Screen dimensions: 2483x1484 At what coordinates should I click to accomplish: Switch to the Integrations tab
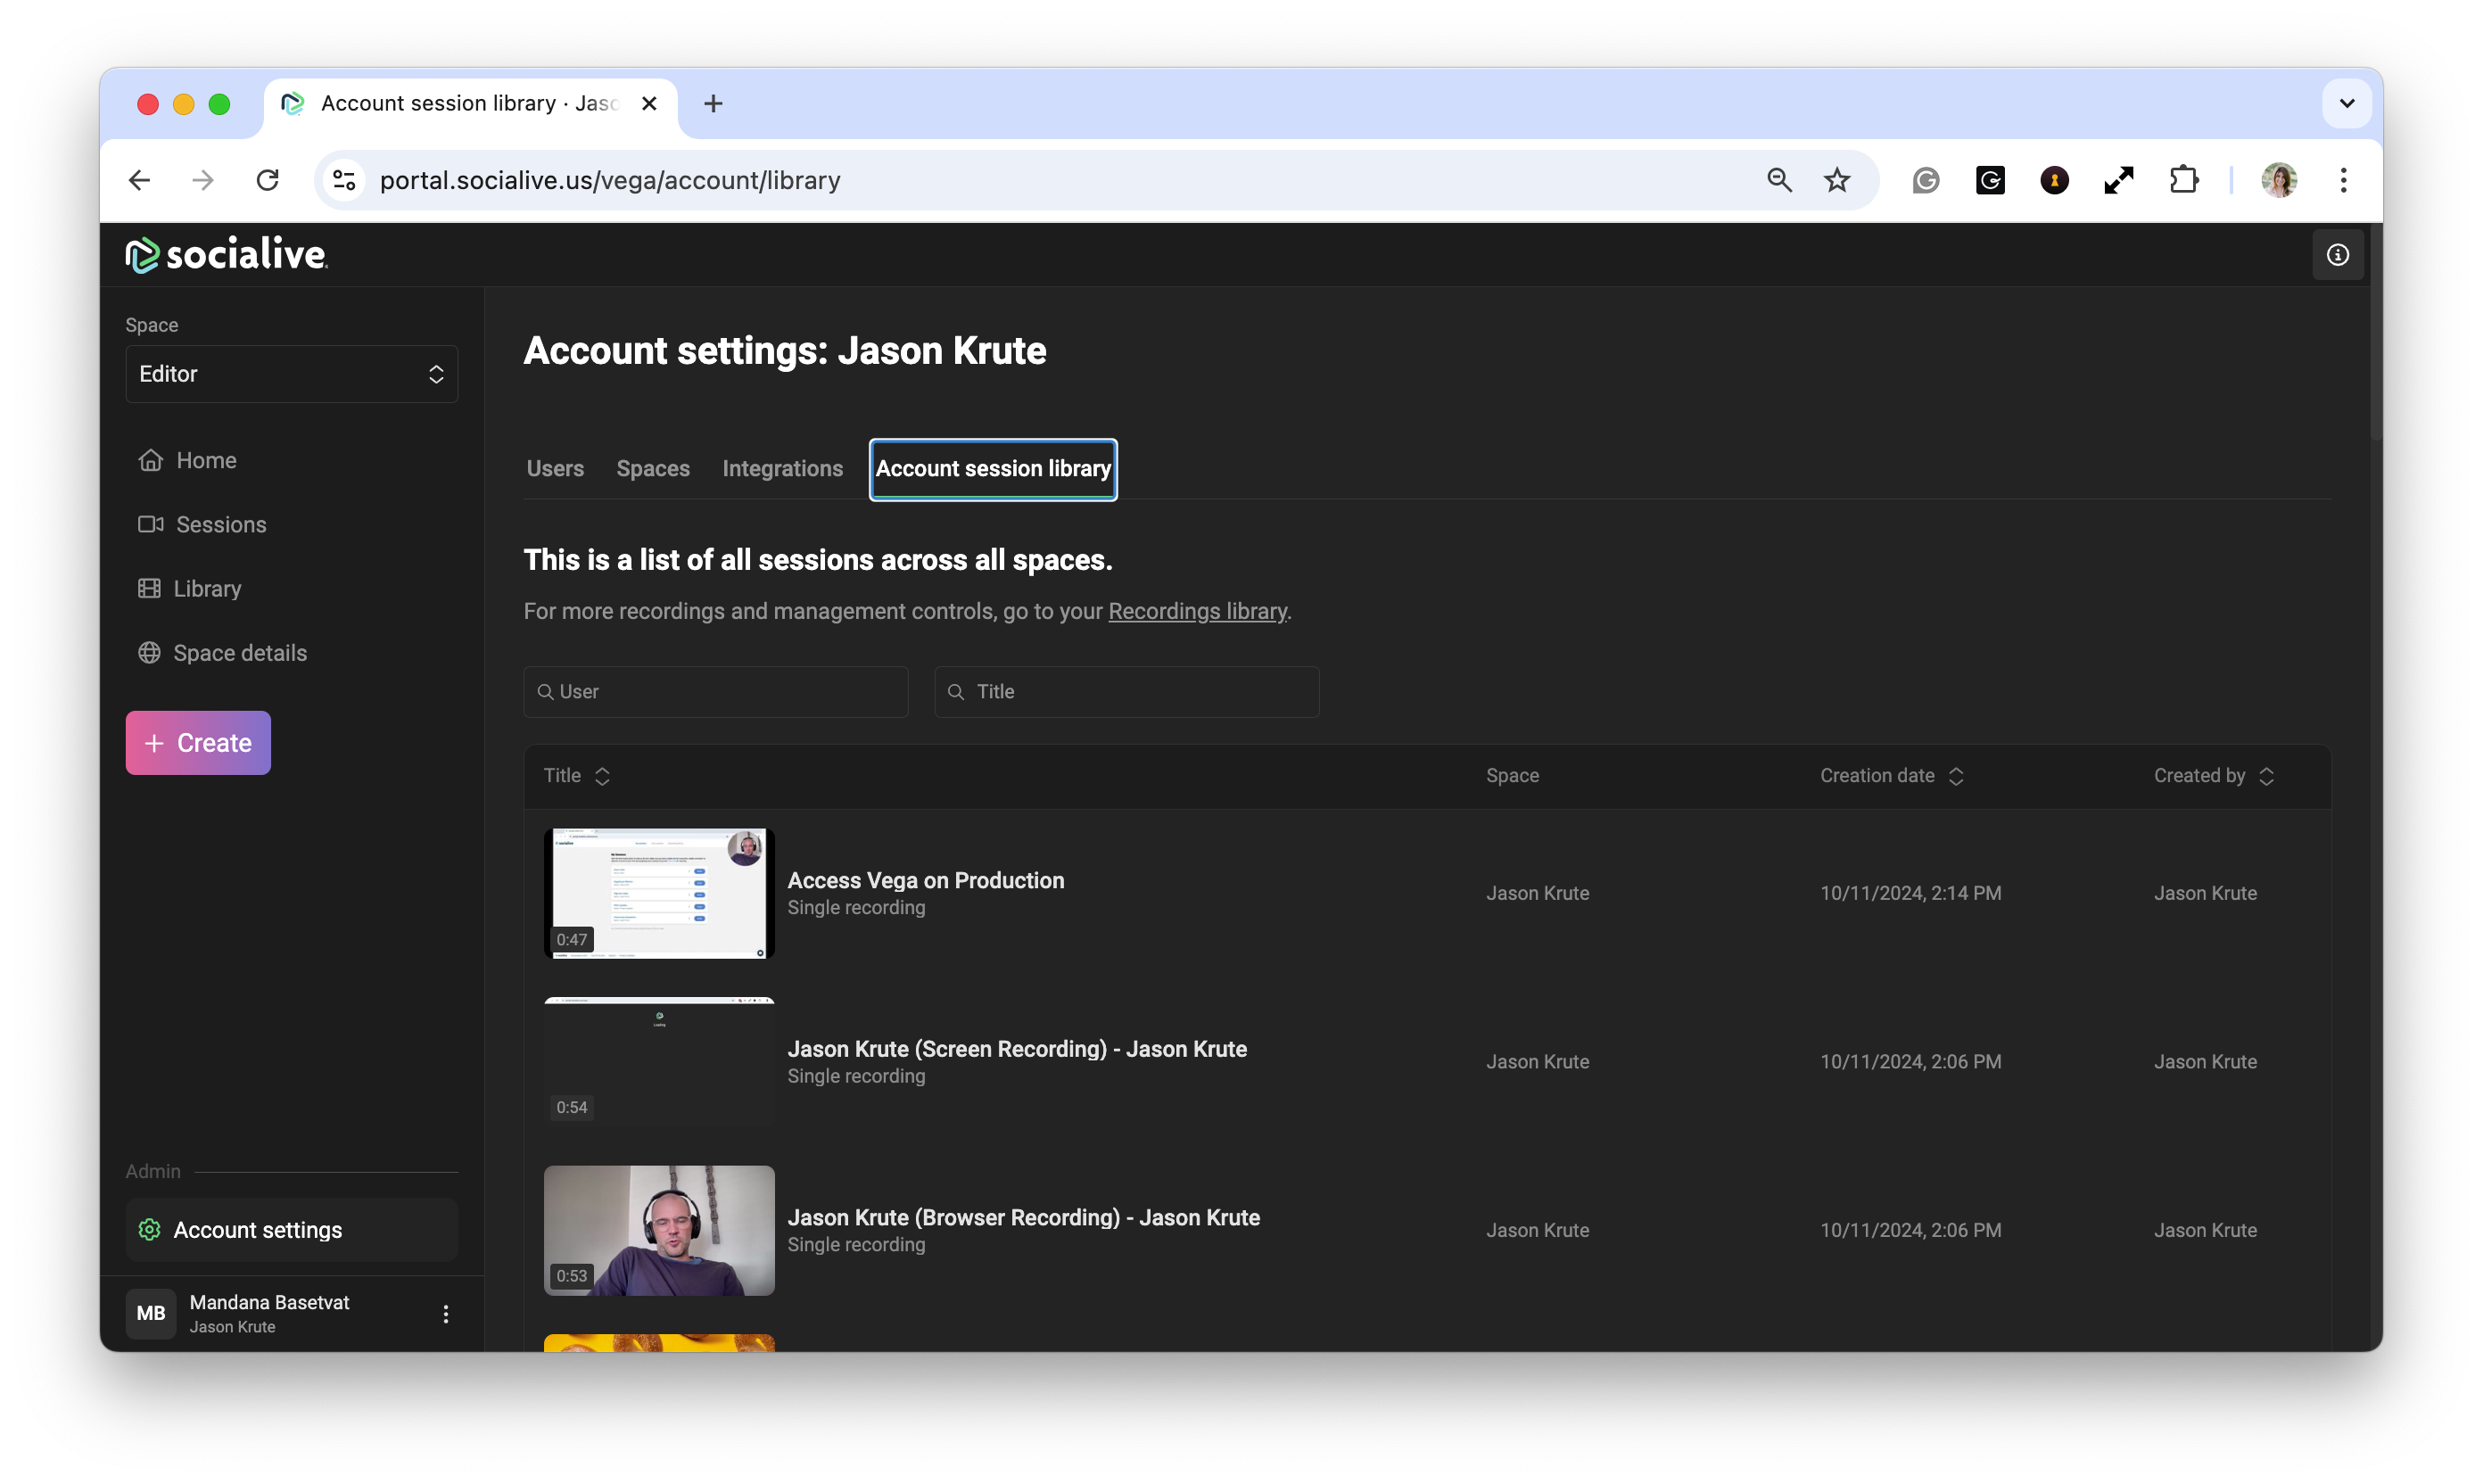[x=782, y=468]
